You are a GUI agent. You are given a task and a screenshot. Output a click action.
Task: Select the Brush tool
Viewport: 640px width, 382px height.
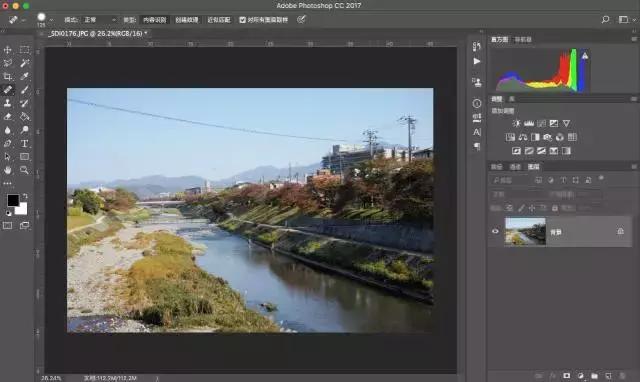[x=24, y=90]
